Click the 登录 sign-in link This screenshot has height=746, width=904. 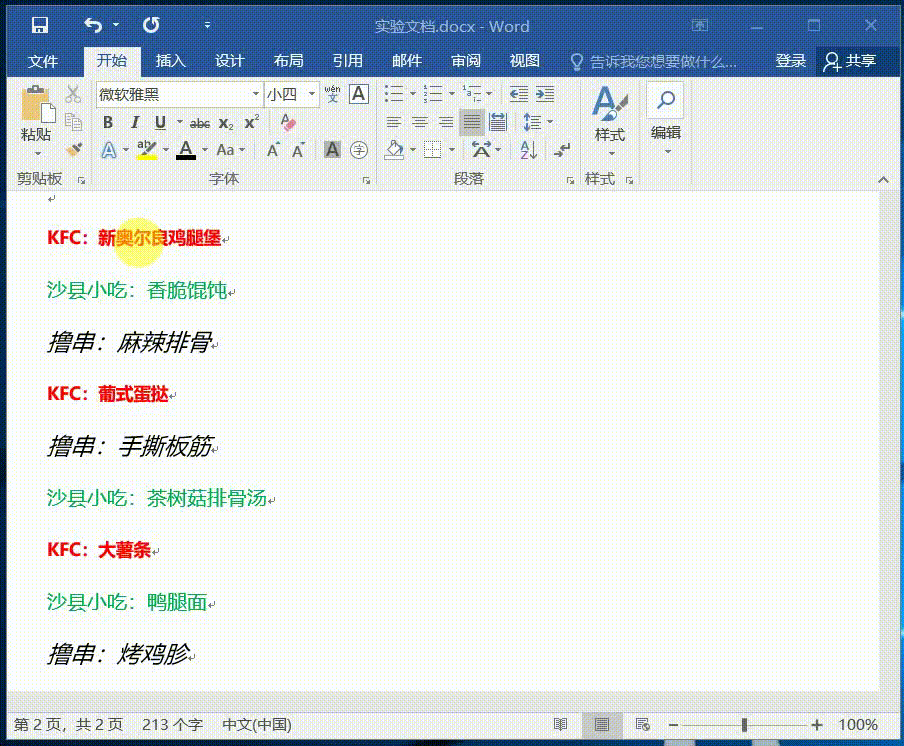[790, 60]
